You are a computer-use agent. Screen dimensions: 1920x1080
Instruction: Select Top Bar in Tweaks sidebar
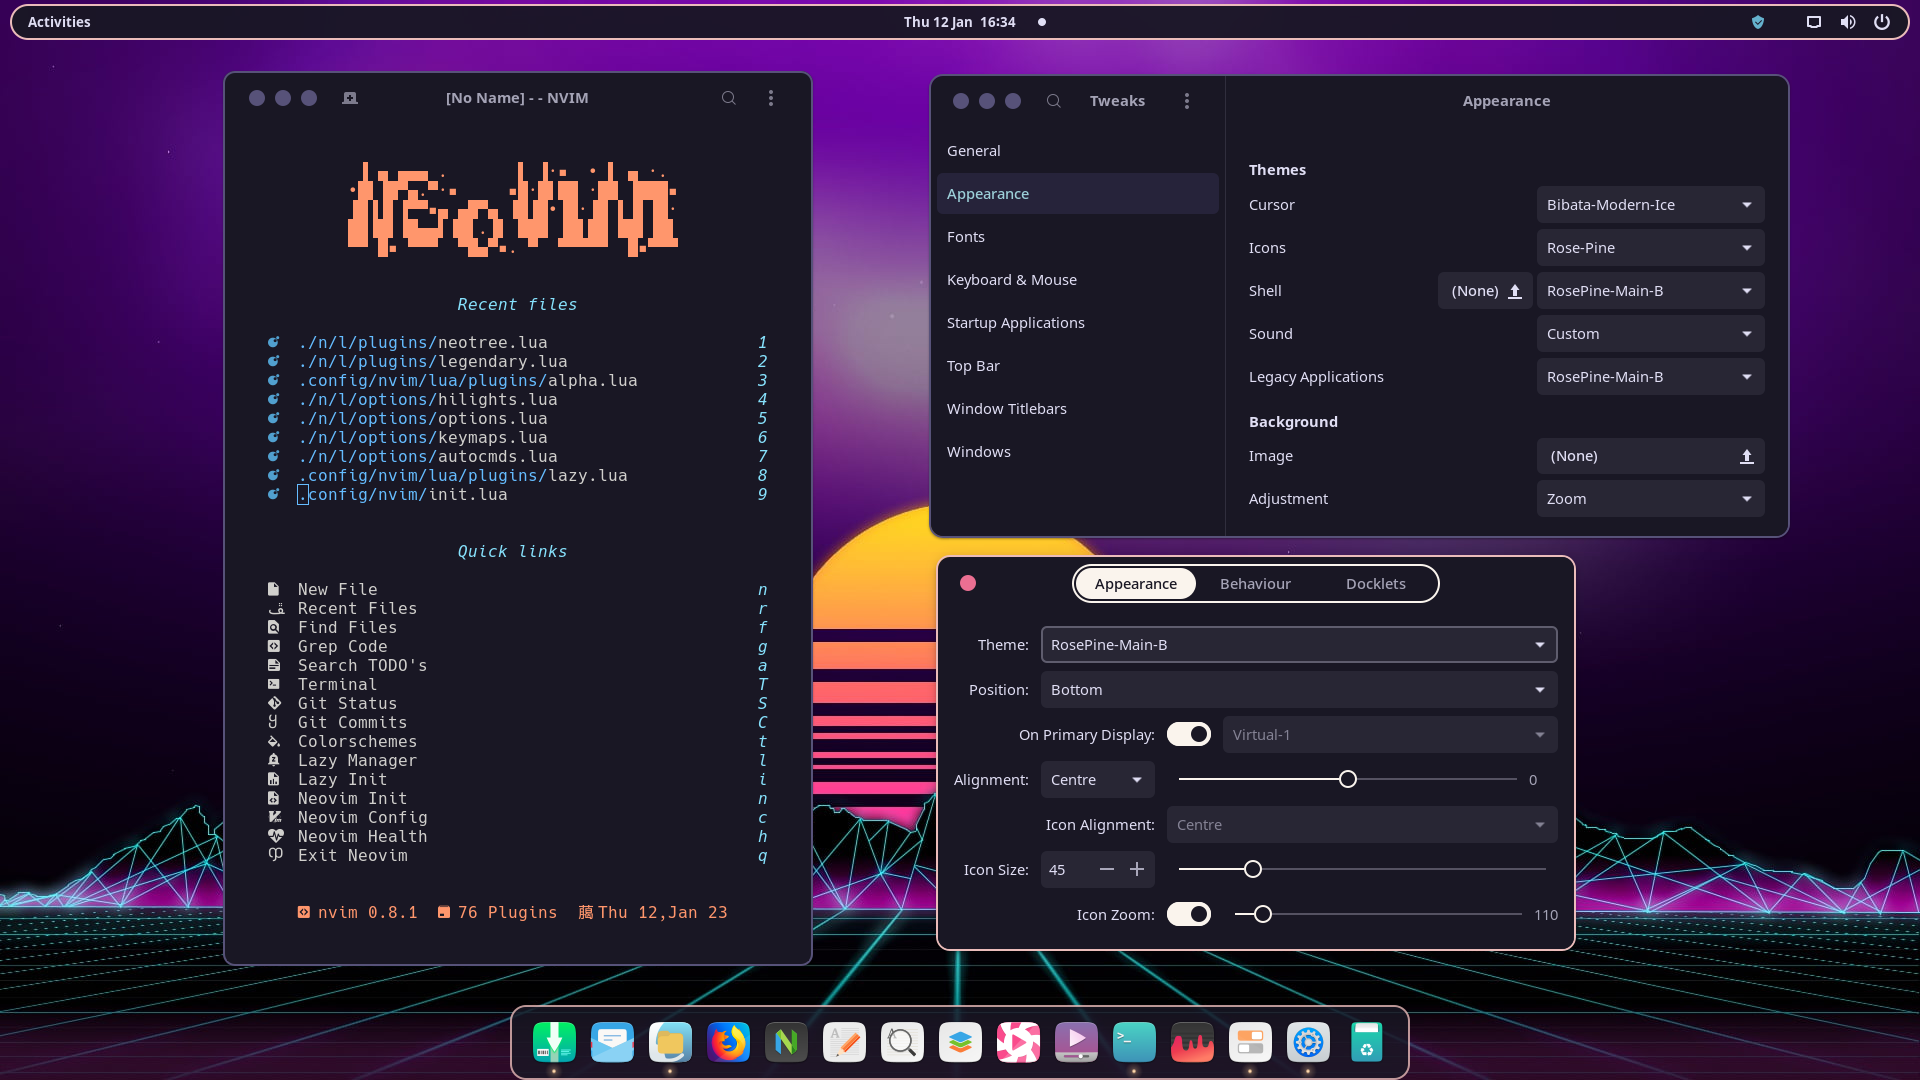click(1077, 366)
